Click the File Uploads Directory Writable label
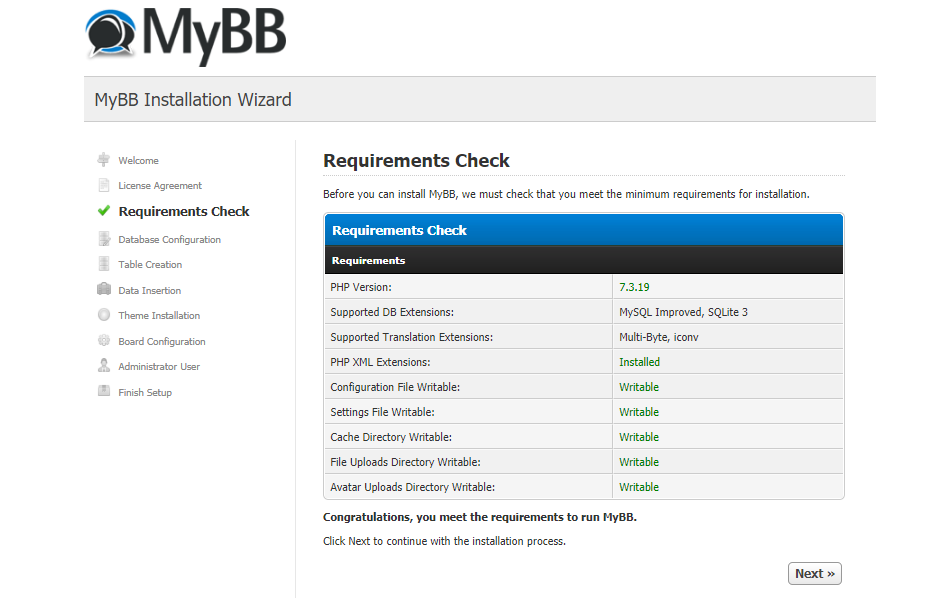 pyautogui.click(x=405, y=462)
